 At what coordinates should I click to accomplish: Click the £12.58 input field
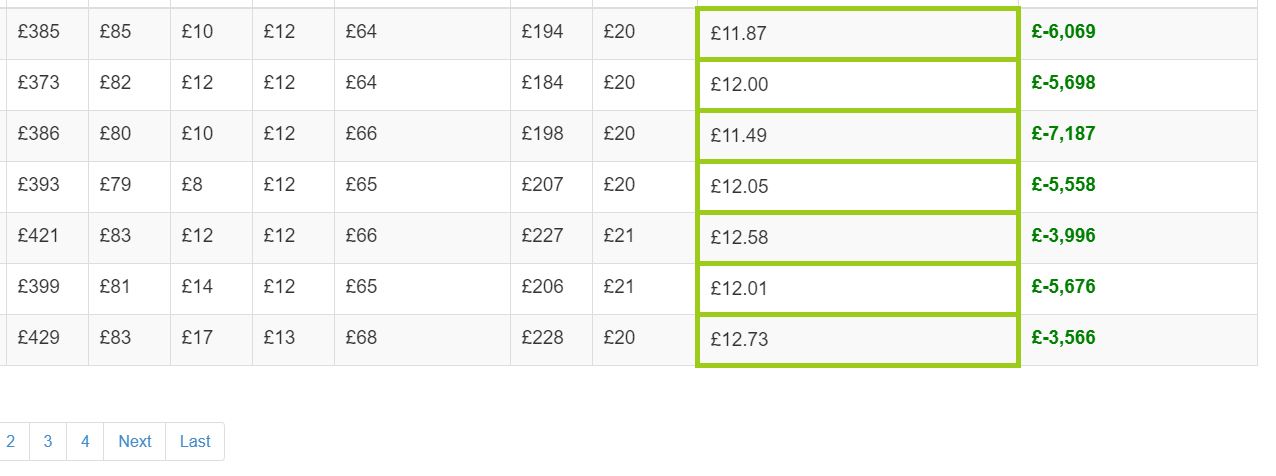point(857,238)
